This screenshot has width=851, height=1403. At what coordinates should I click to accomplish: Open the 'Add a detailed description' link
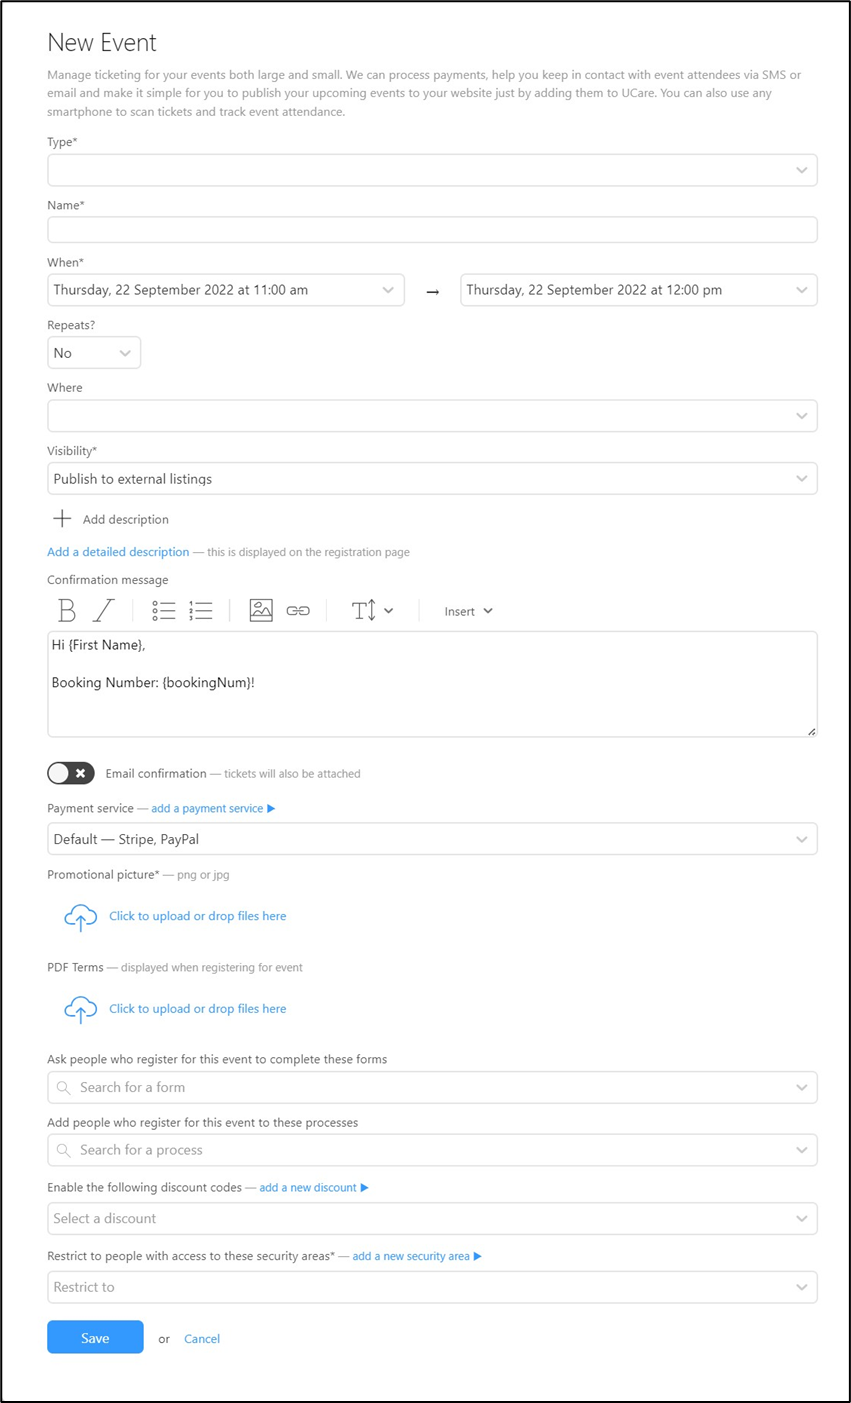[x=118, y=552]
